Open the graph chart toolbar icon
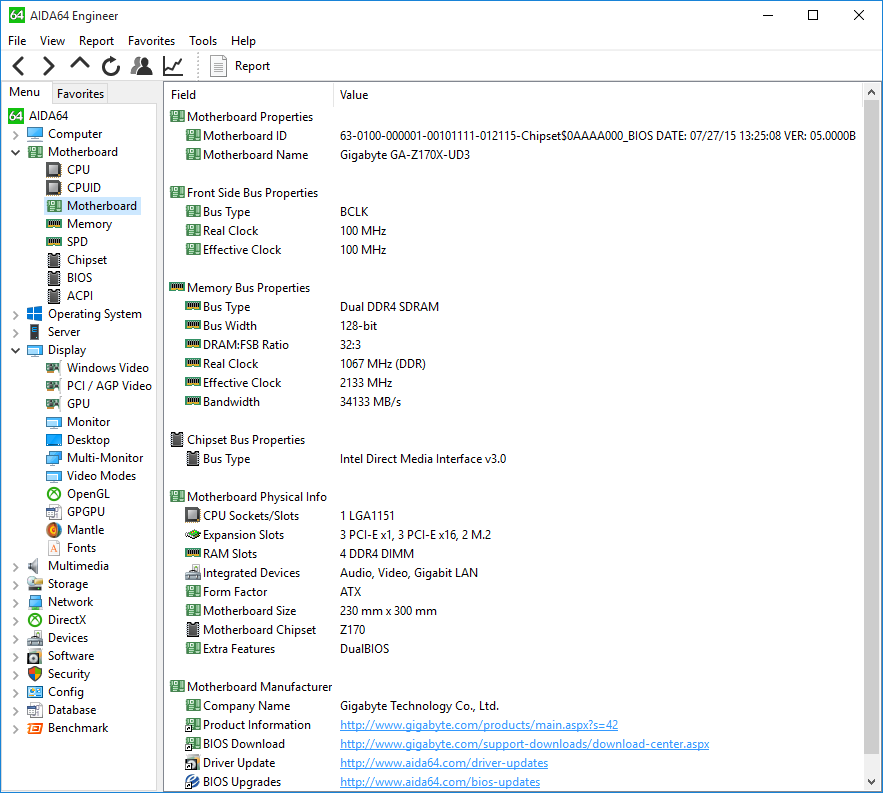 (173, 66)
